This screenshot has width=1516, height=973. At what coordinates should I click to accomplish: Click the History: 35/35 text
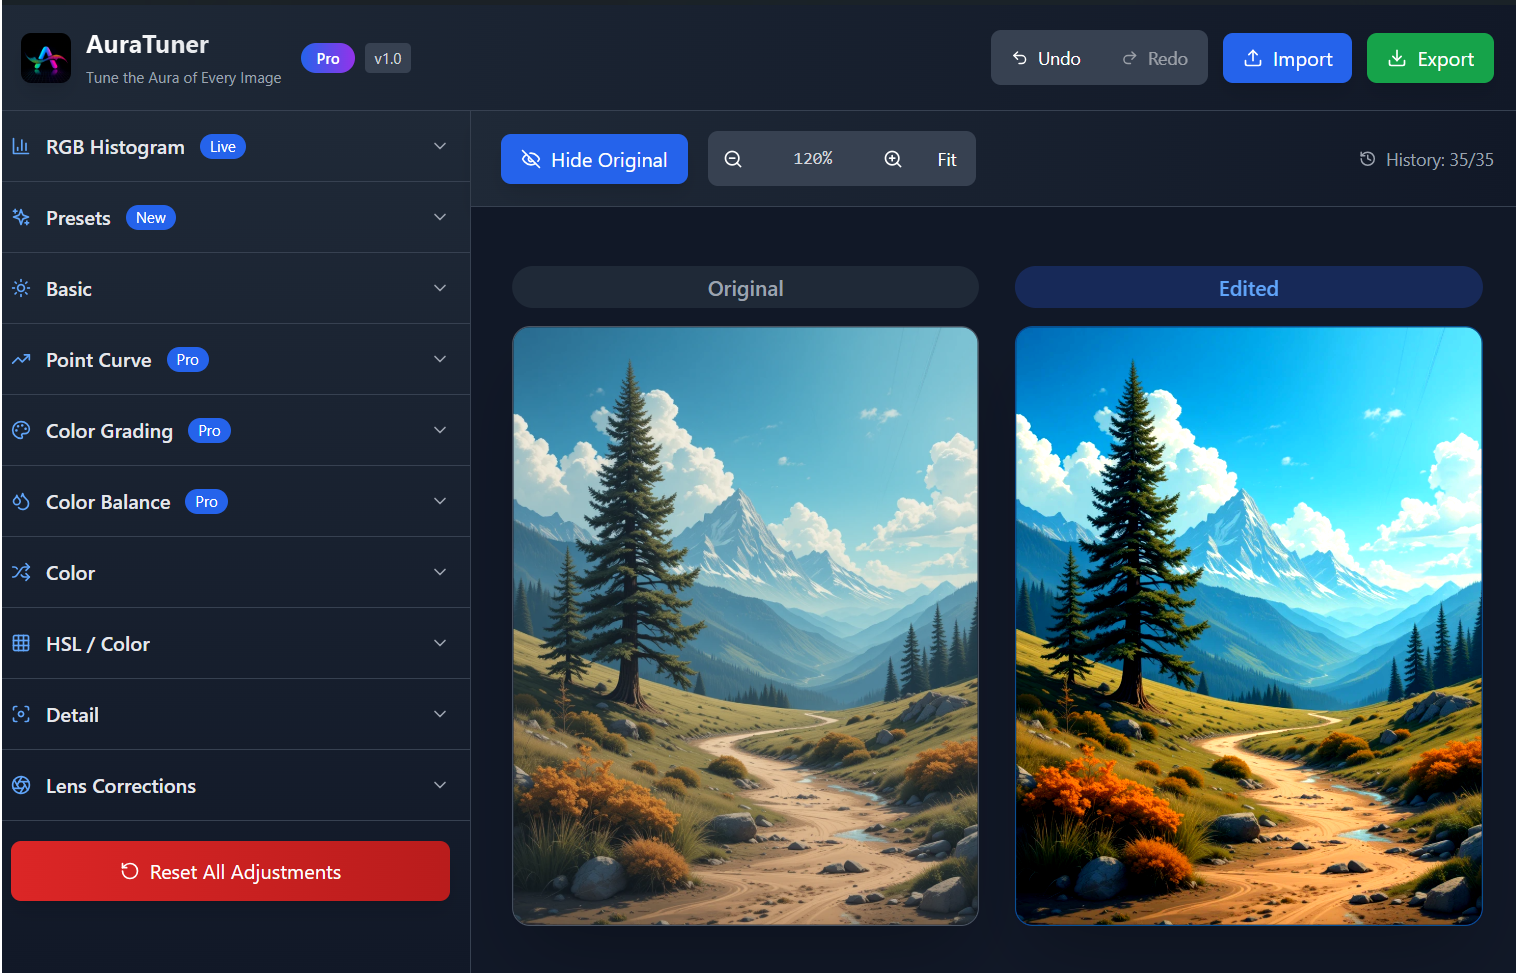point(1439,159)
